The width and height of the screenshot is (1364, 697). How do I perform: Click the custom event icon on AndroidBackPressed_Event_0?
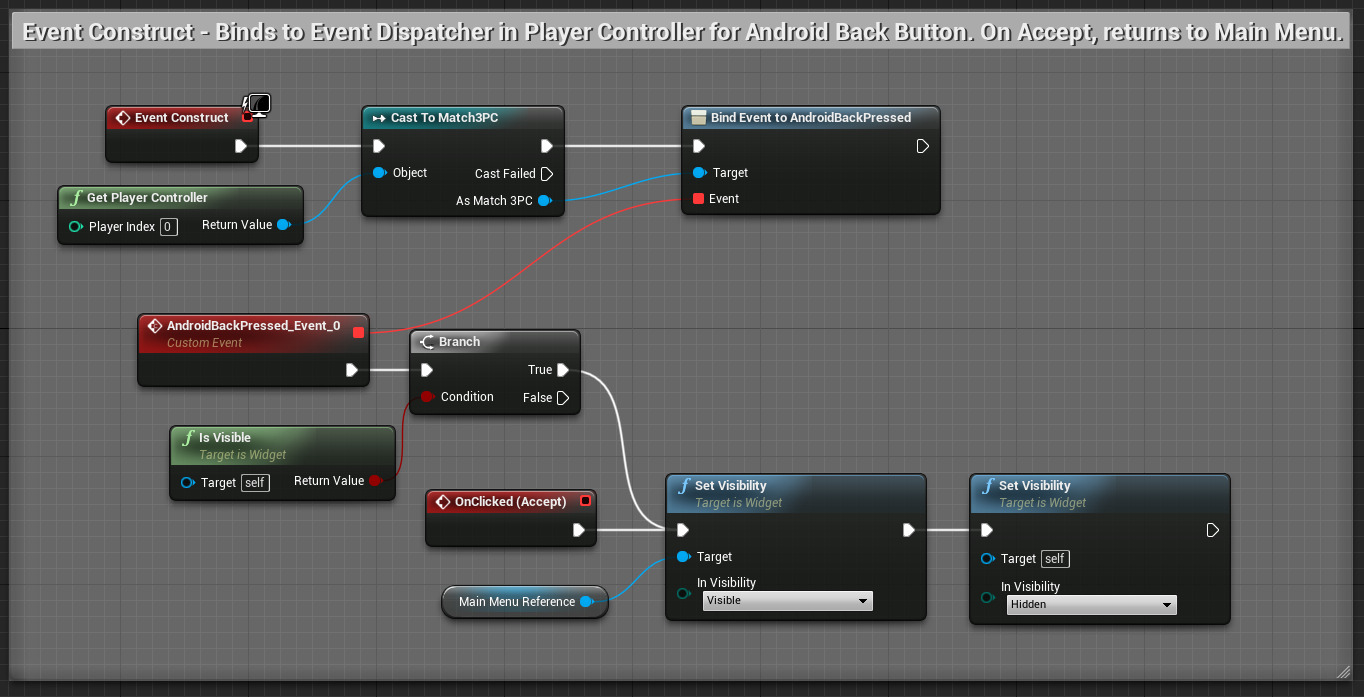coord(155,325)
